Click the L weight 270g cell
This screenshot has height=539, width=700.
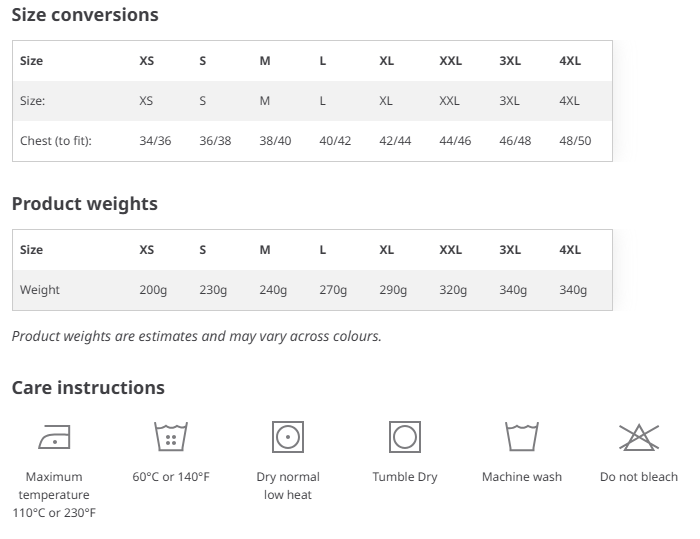[x=333, y=290]
